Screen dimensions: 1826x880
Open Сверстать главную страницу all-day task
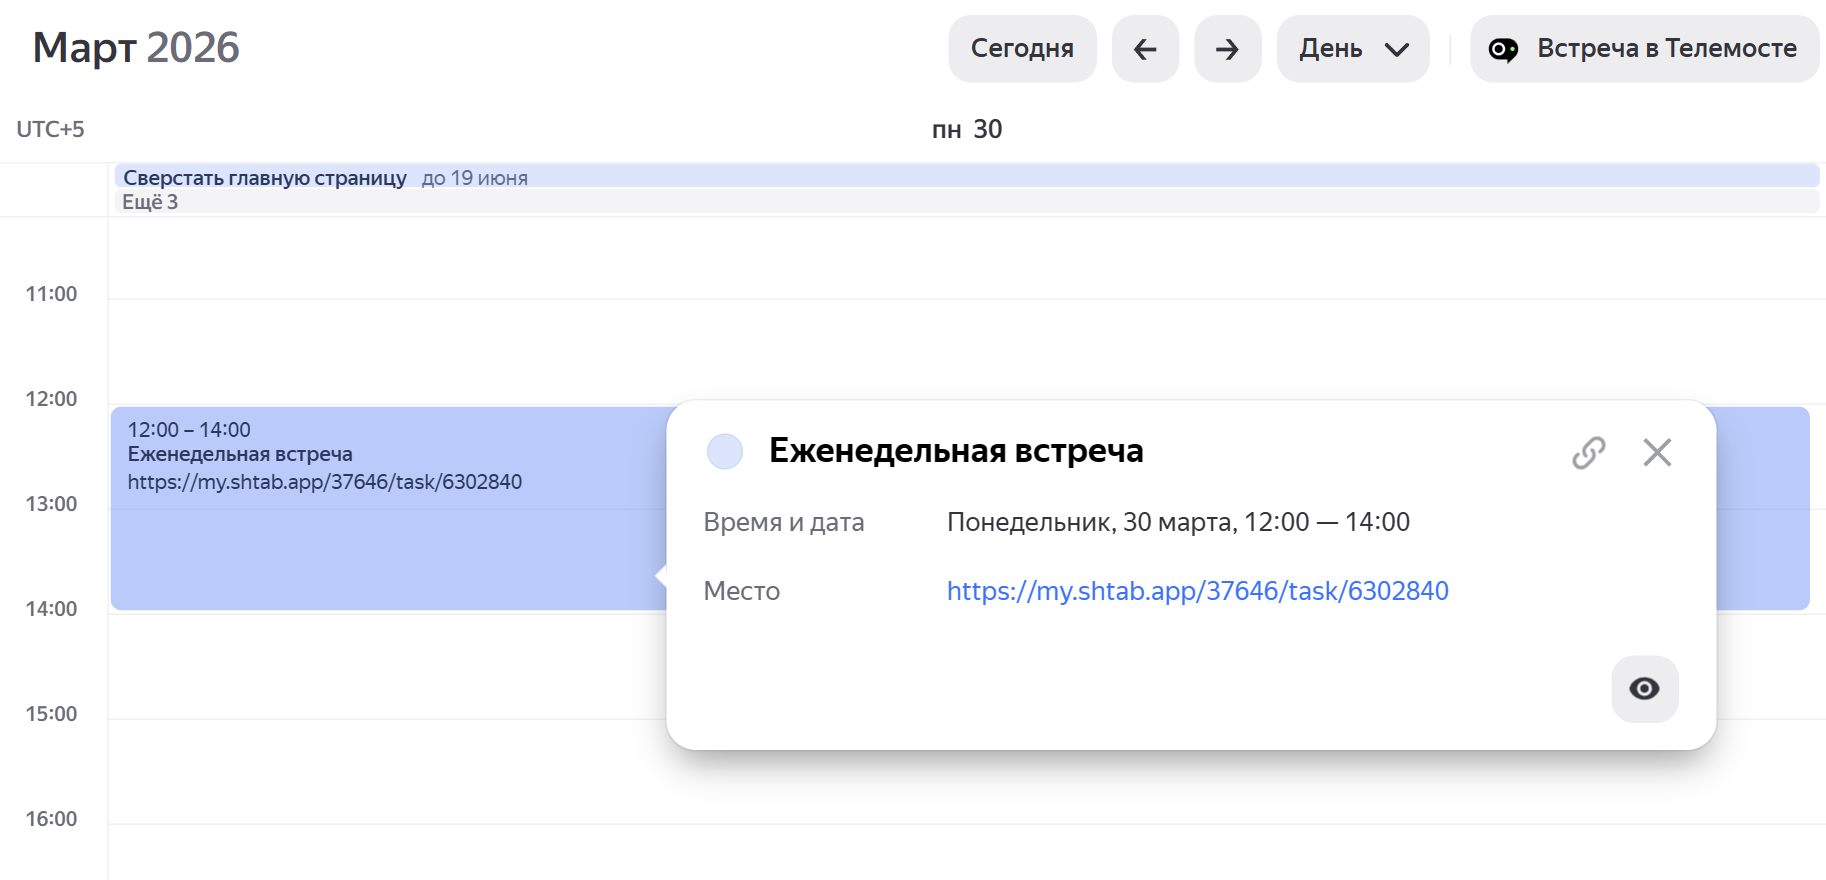(265, 178)
